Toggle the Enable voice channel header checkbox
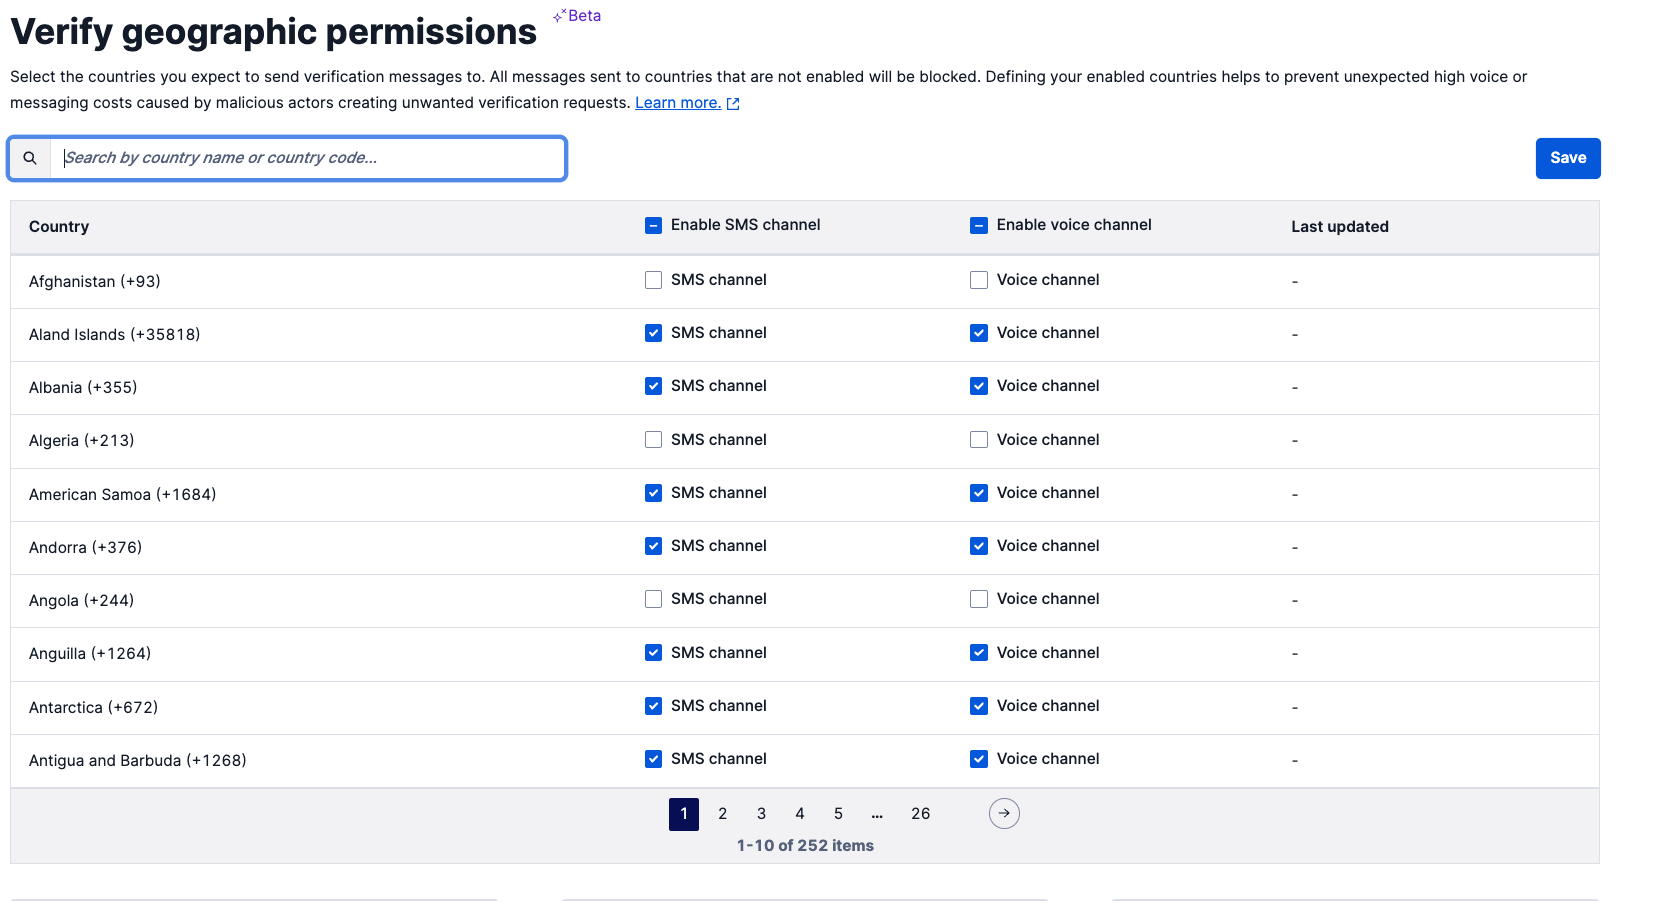 point(979,226)
